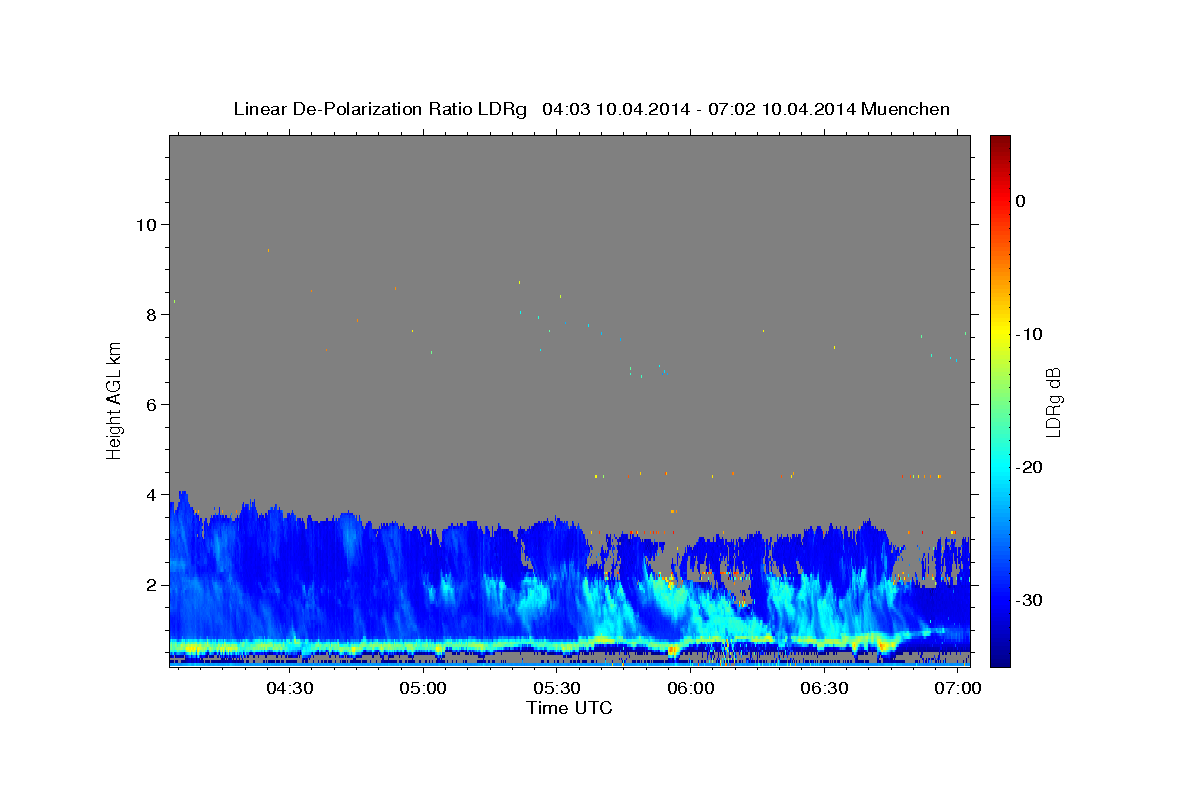This screenshot has height=800, width=1200.
Task: Click the 'LDRg dB' colorbar title
Action: coord(1054,402)
